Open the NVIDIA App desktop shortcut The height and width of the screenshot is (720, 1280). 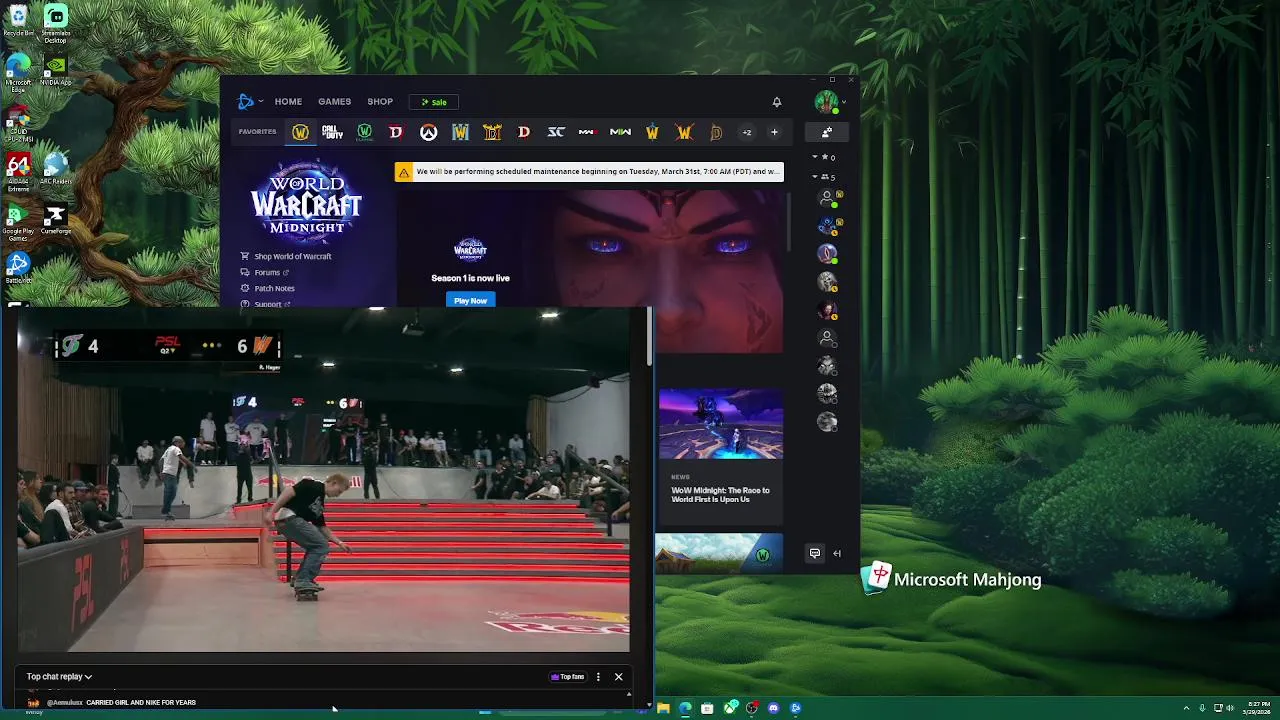(x=56, y=70)
